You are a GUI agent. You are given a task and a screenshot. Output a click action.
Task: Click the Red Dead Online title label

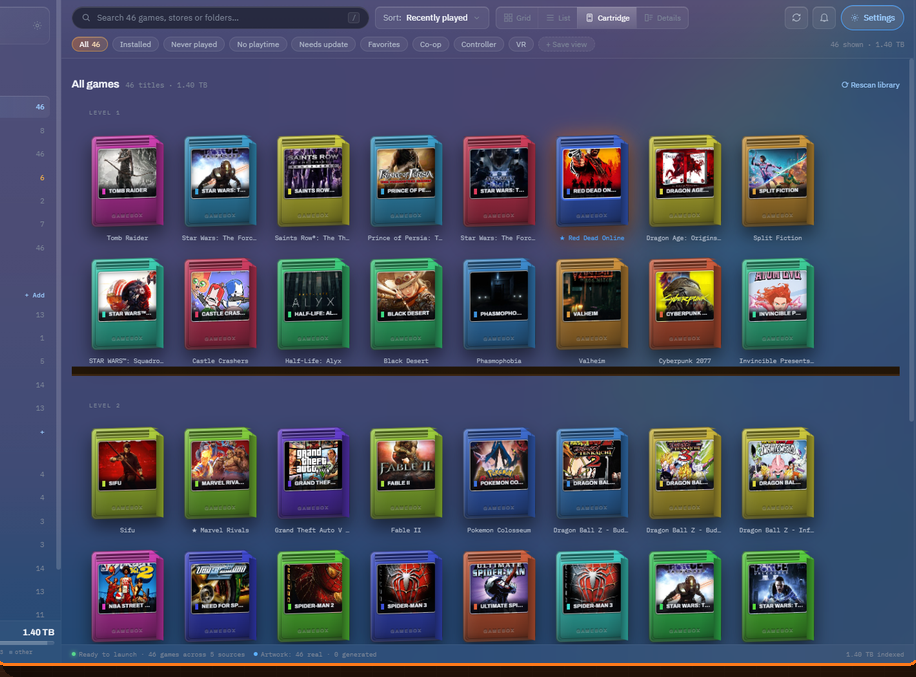(592, 238)
